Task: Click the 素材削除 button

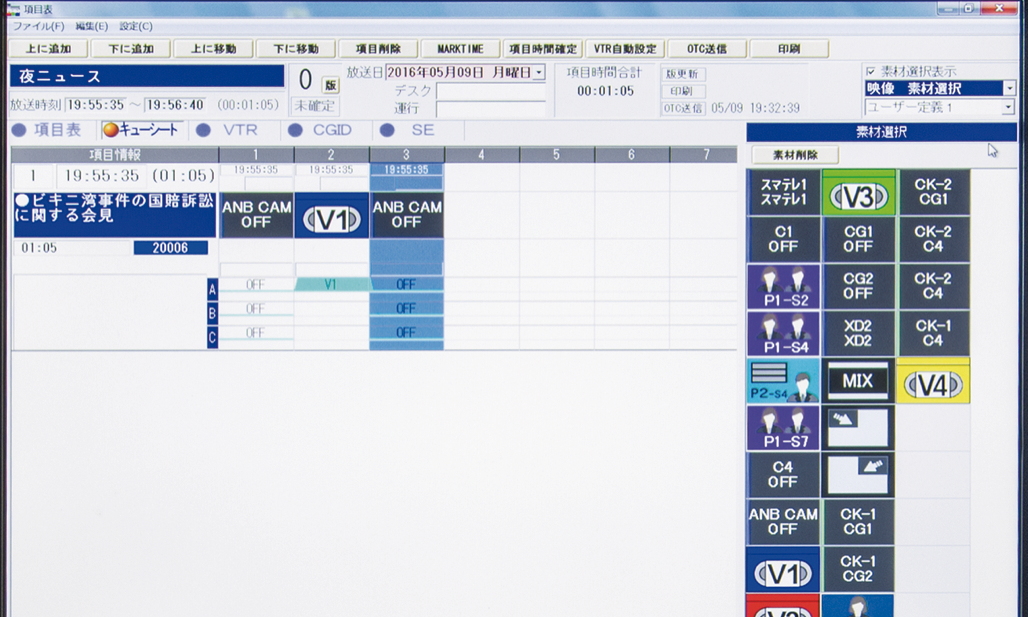Action: [796, 155]
